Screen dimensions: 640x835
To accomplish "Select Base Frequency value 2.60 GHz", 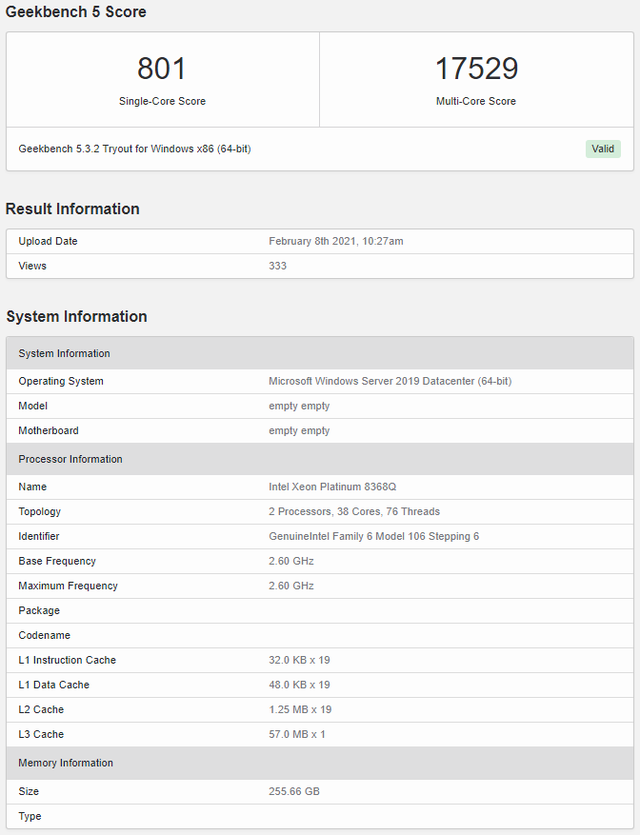I will 291,561.
